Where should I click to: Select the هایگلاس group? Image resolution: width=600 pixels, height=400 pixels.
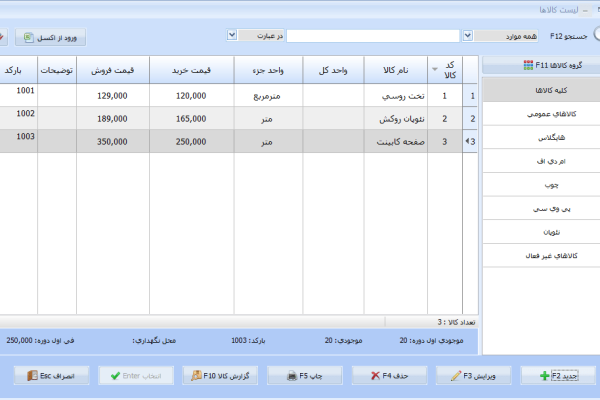click(x=541, y=137)
